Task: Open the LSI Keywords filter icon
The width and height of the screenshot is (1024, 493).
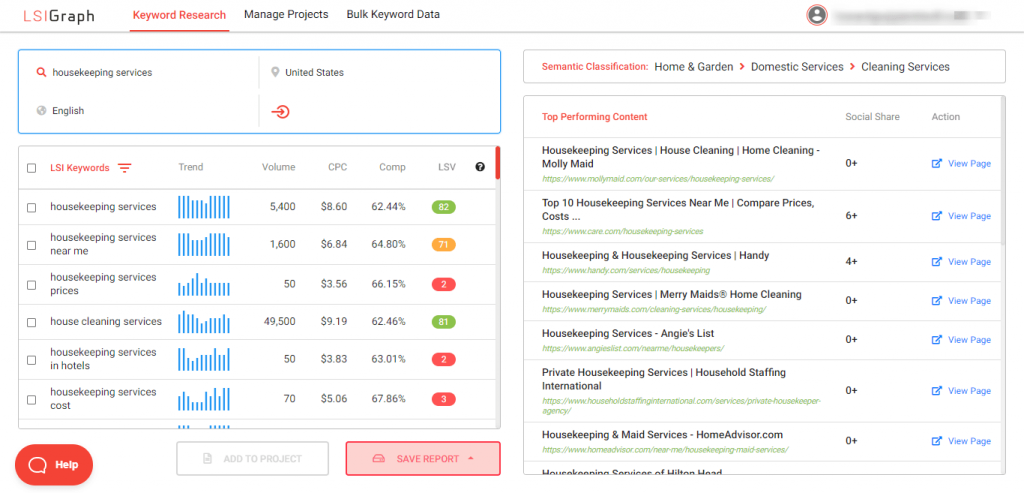Action: pos(124,168)
